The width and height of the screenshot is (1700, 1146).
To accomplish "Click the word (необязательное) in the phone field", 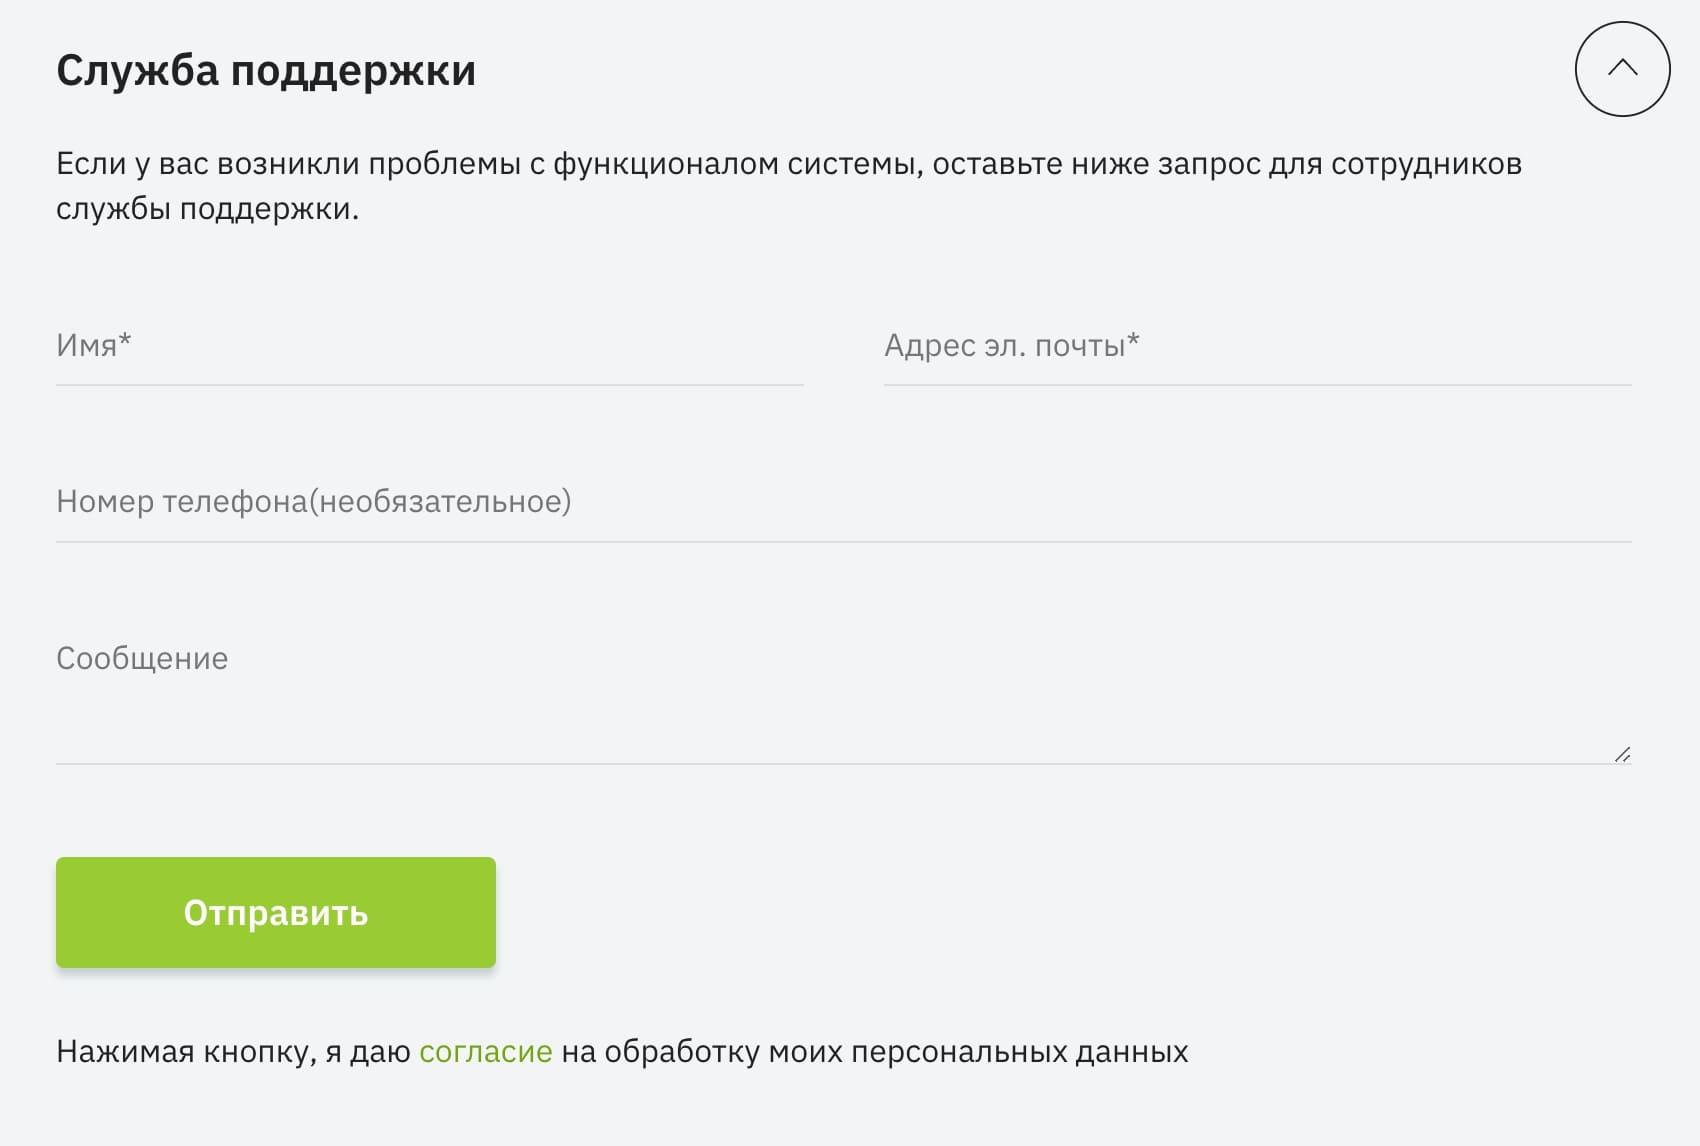I will 440,502.
